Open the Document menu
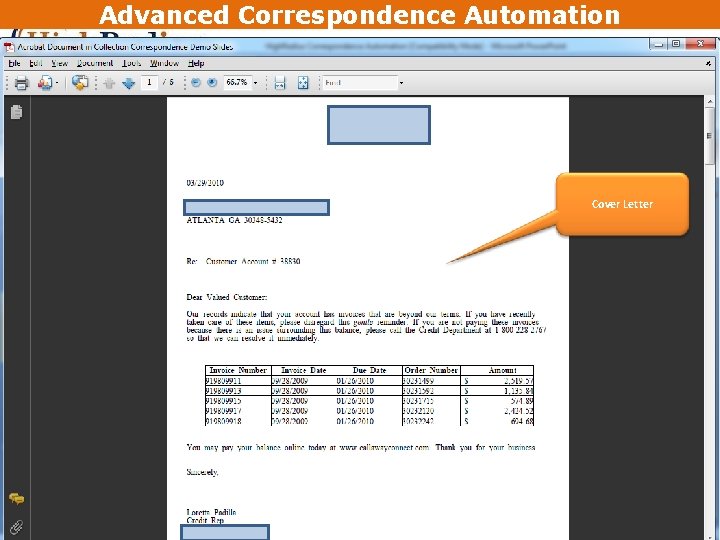Image resolution: width=720 pixels, height=540 pixels. (x=95, y=63)
